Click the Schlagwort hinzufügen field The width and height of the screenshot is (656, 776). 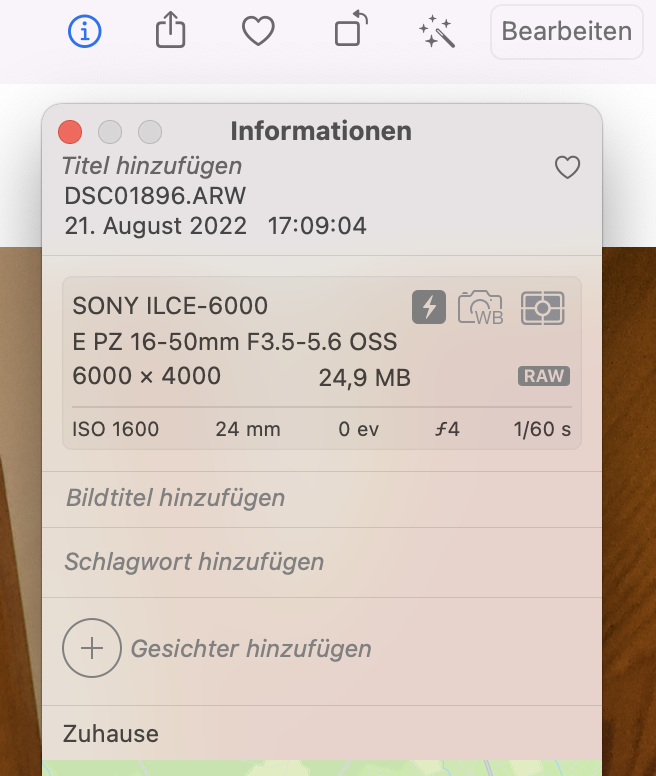(194, 561)
